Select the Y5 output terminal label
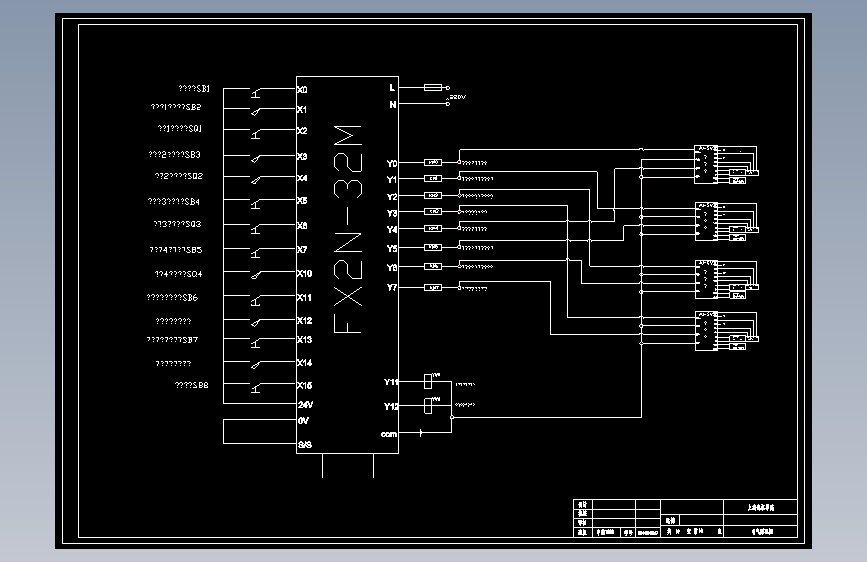This screenshot has height=562, width=867. click(391, 248)
